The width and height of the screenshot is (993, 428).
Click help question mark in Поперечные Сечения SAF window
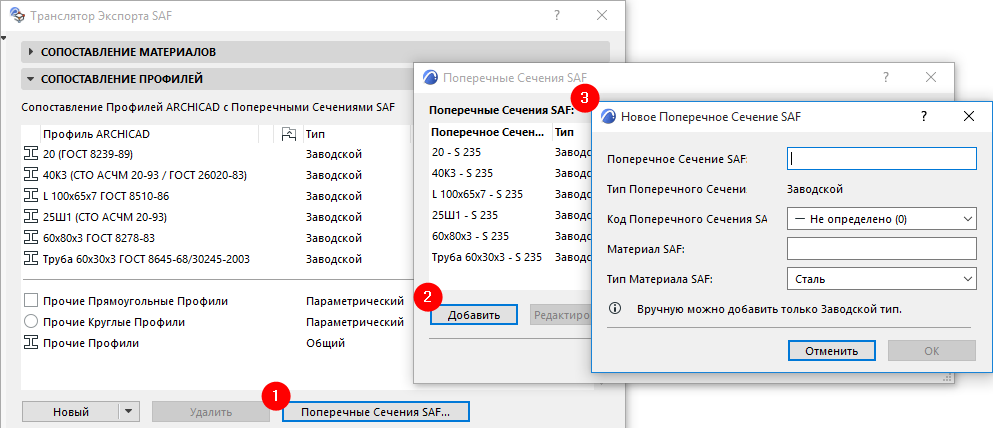tap(885, 77)
